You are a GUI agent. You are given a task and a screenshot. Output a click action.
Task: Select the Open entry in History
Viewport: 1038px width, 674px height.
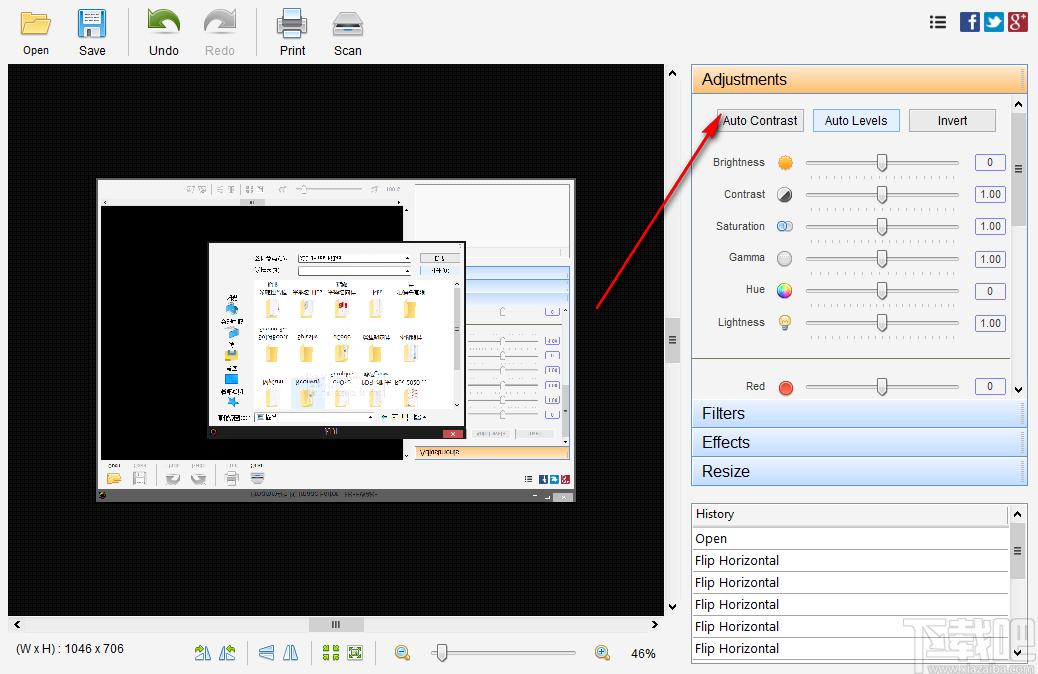[851, 538]
